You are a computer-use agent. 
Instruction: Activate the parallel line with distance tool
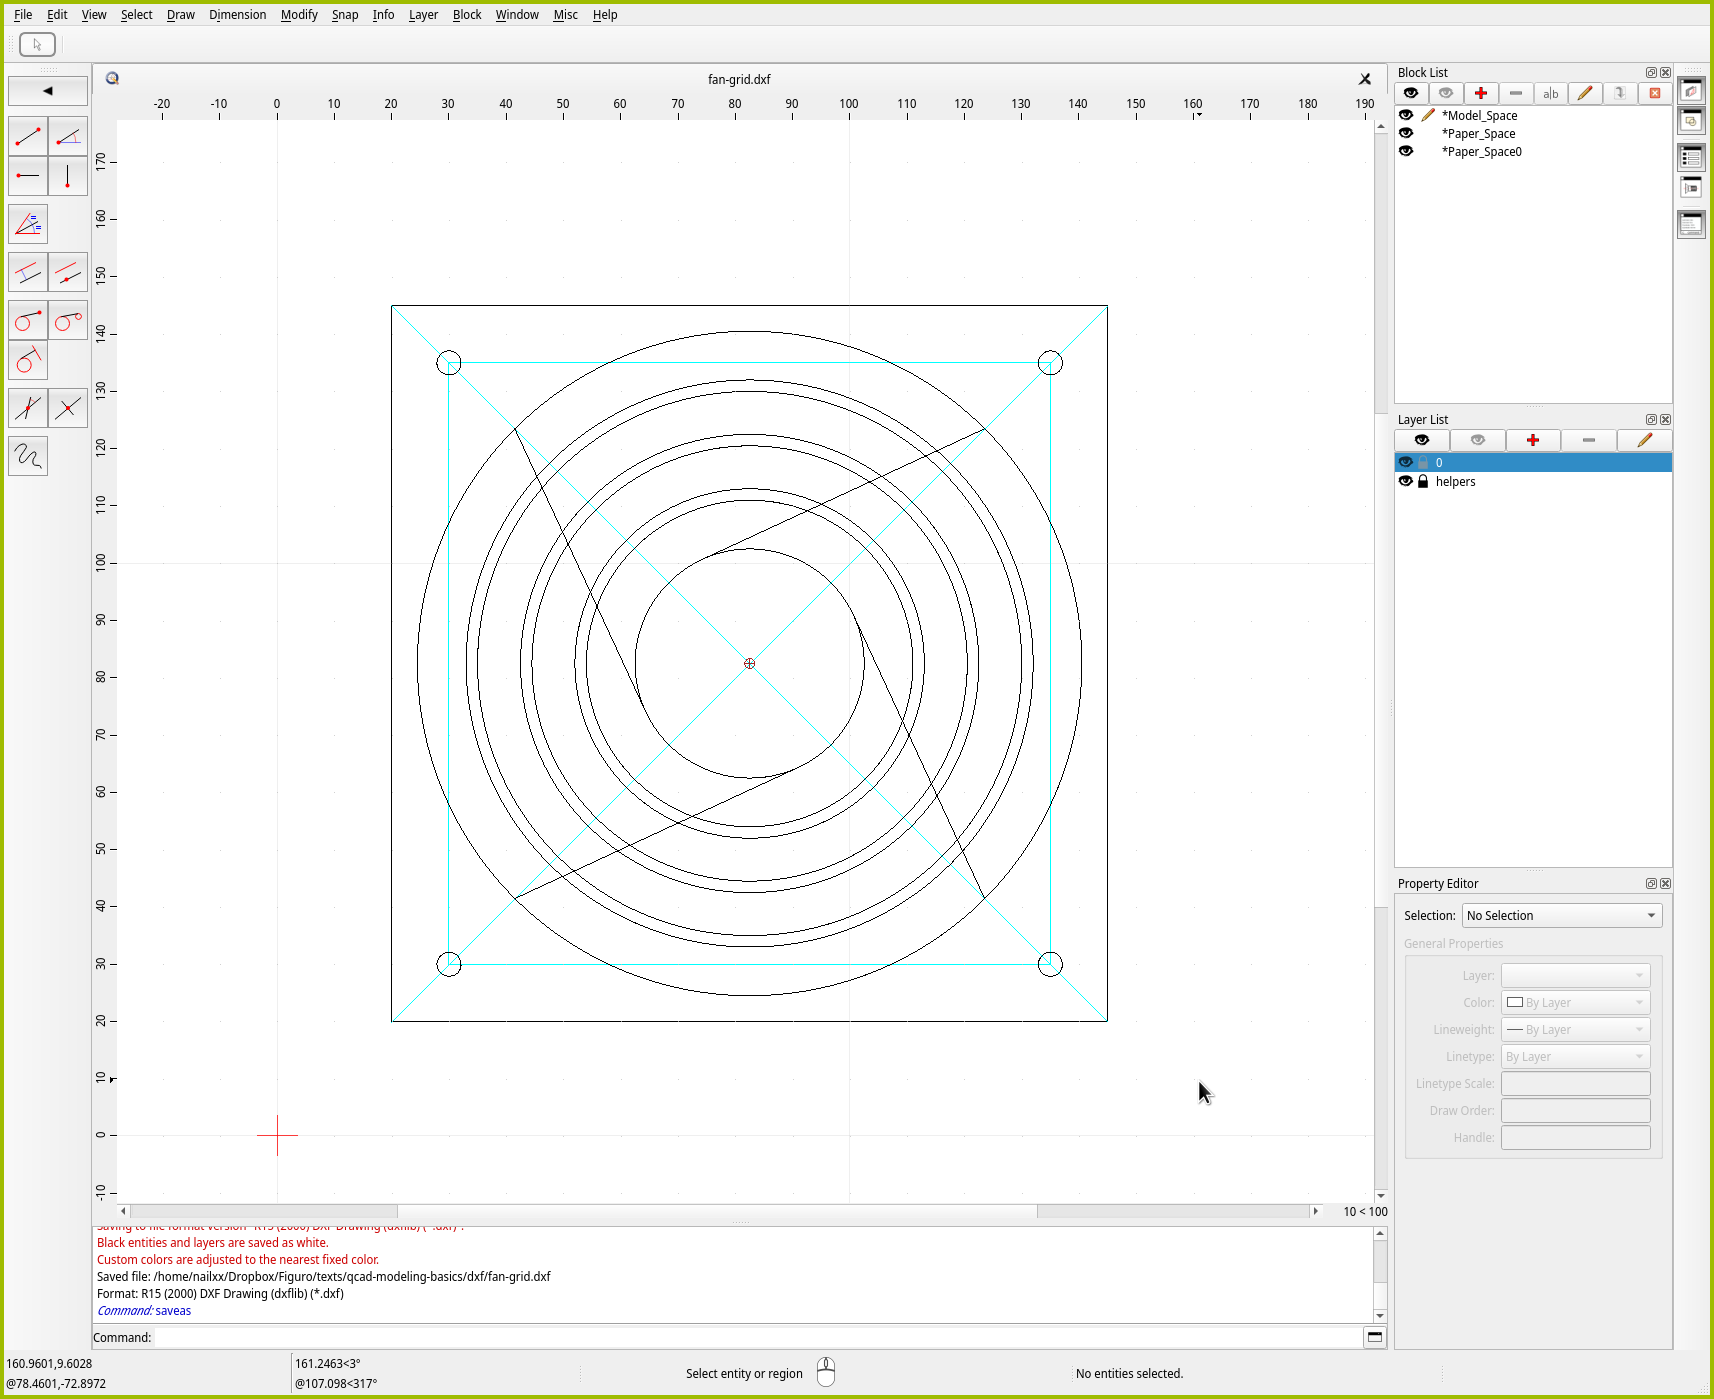pyautogui.click(x=28, y=272)
